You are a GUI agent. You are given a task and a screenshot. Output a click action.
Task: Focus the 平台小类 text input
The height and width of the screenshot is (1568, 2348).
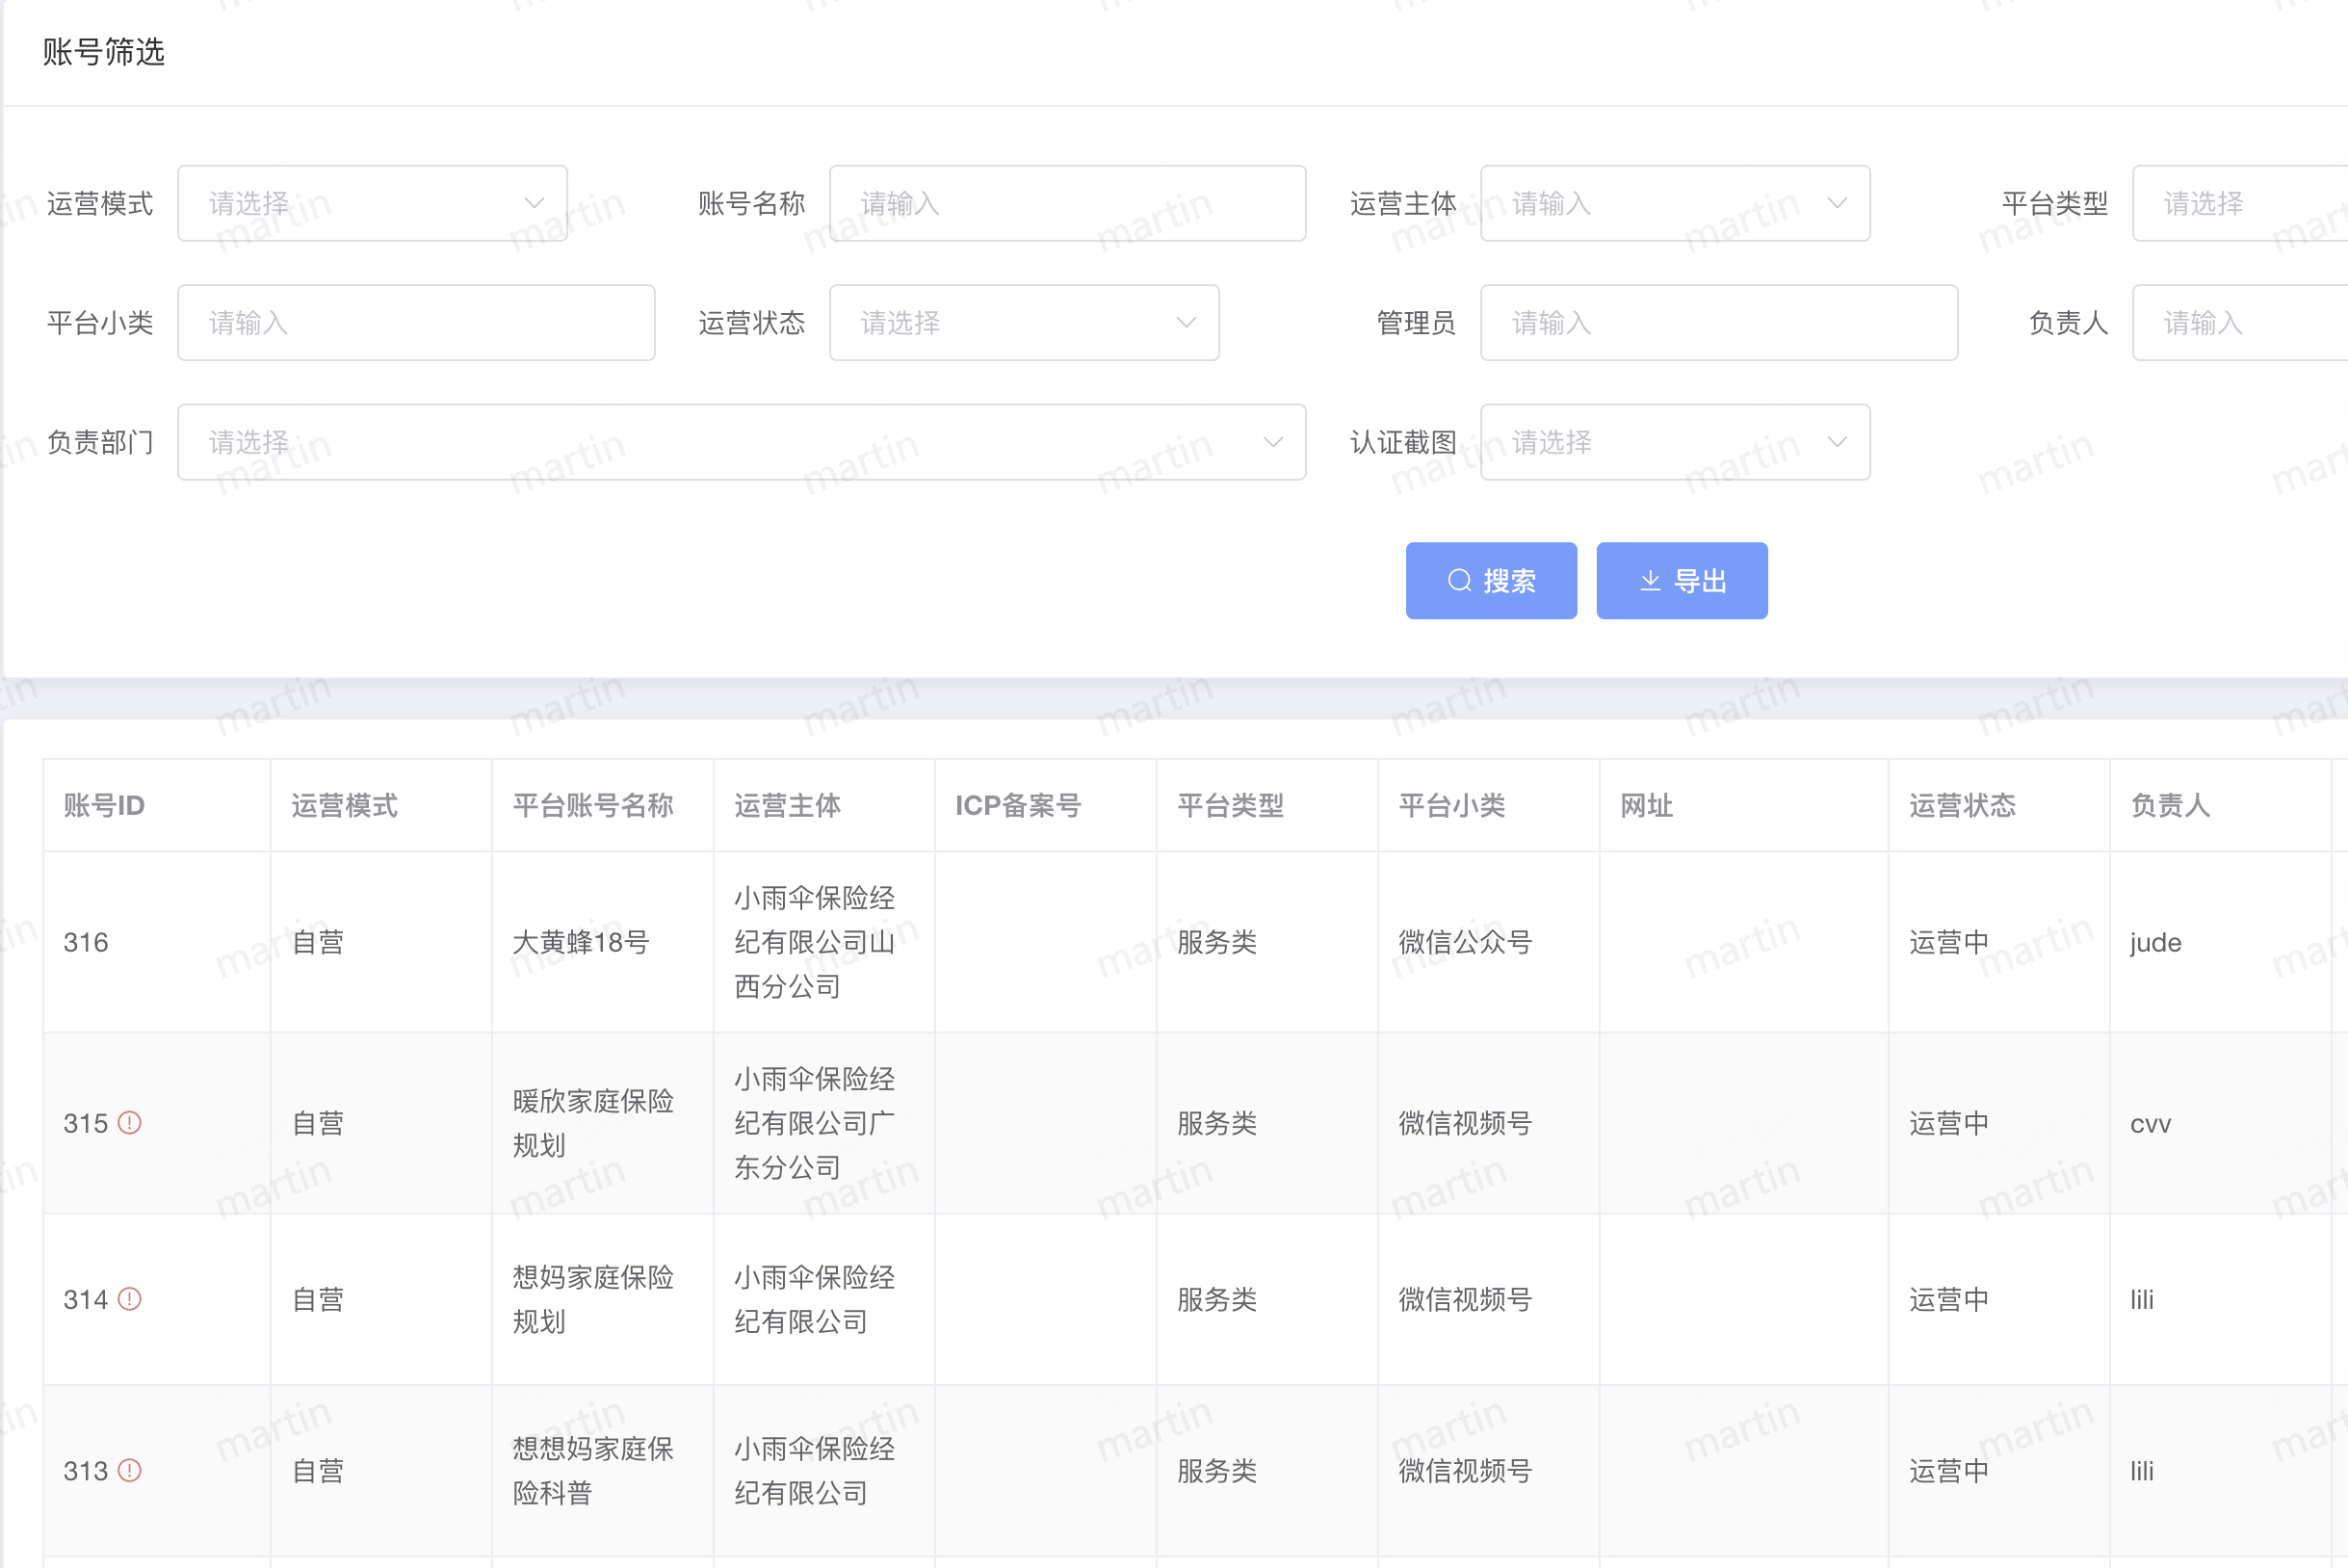click(x=416, y=323)
